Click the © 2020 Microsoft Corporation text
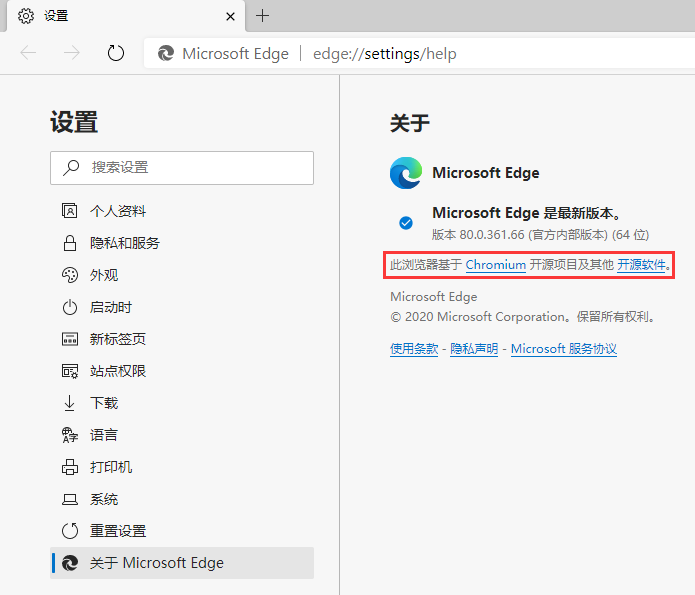 click(523, 317)
